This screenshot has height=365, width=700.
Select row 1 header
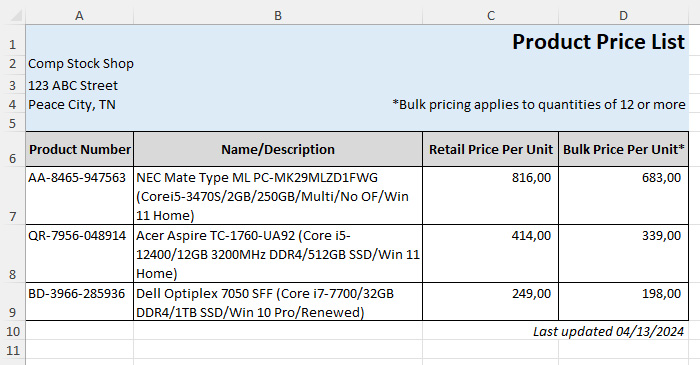click(x=12, y=40)
